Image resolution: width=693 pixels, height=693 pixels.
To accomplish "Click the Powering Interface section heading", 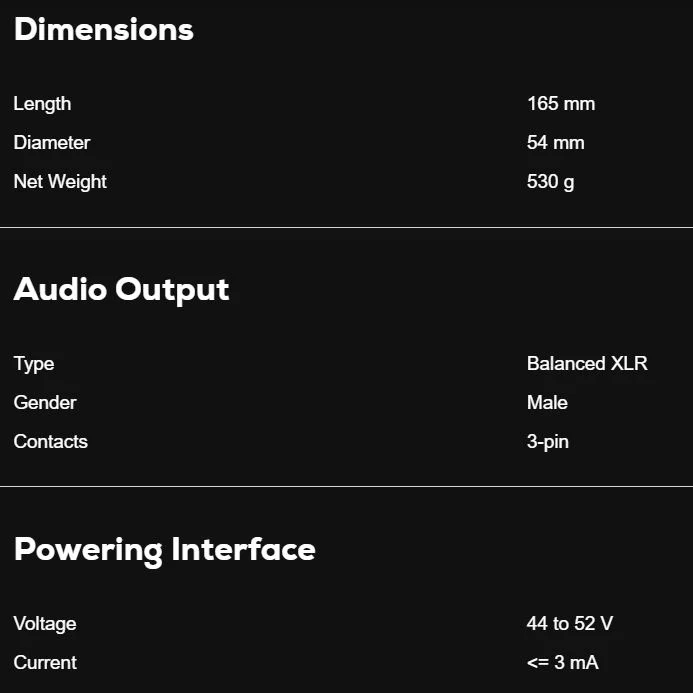I will click(164, 550).
